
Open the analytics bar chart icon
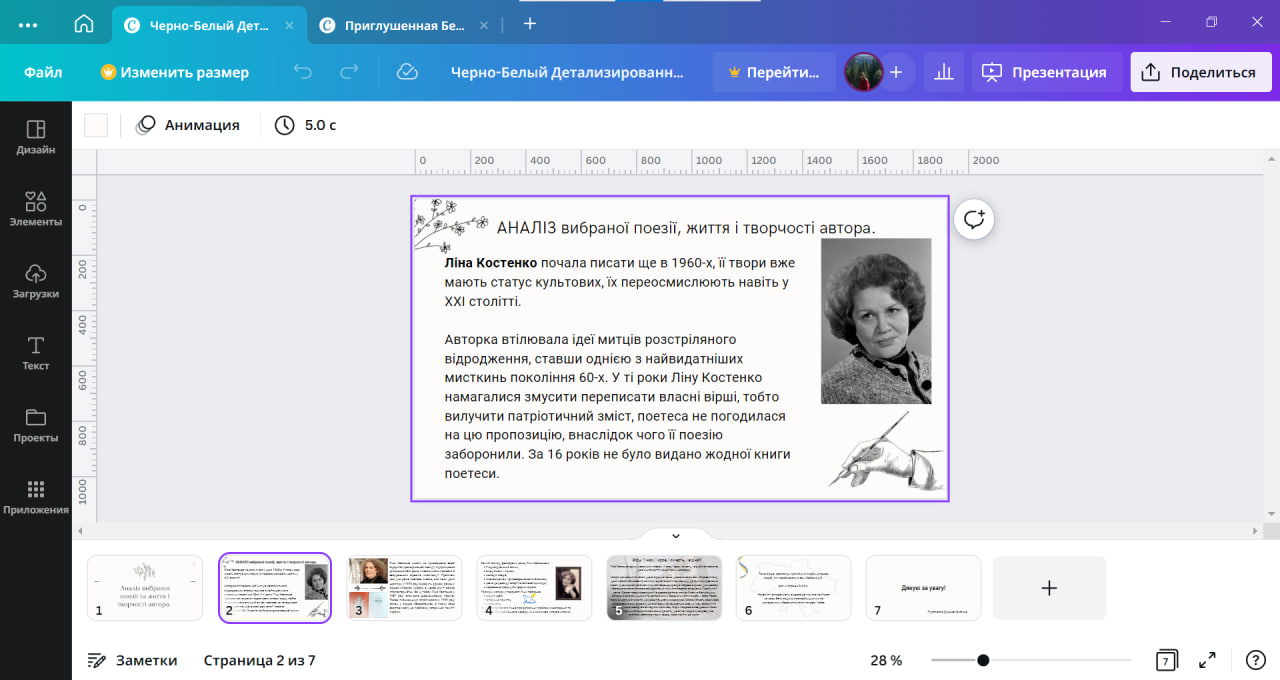point(943,72)
